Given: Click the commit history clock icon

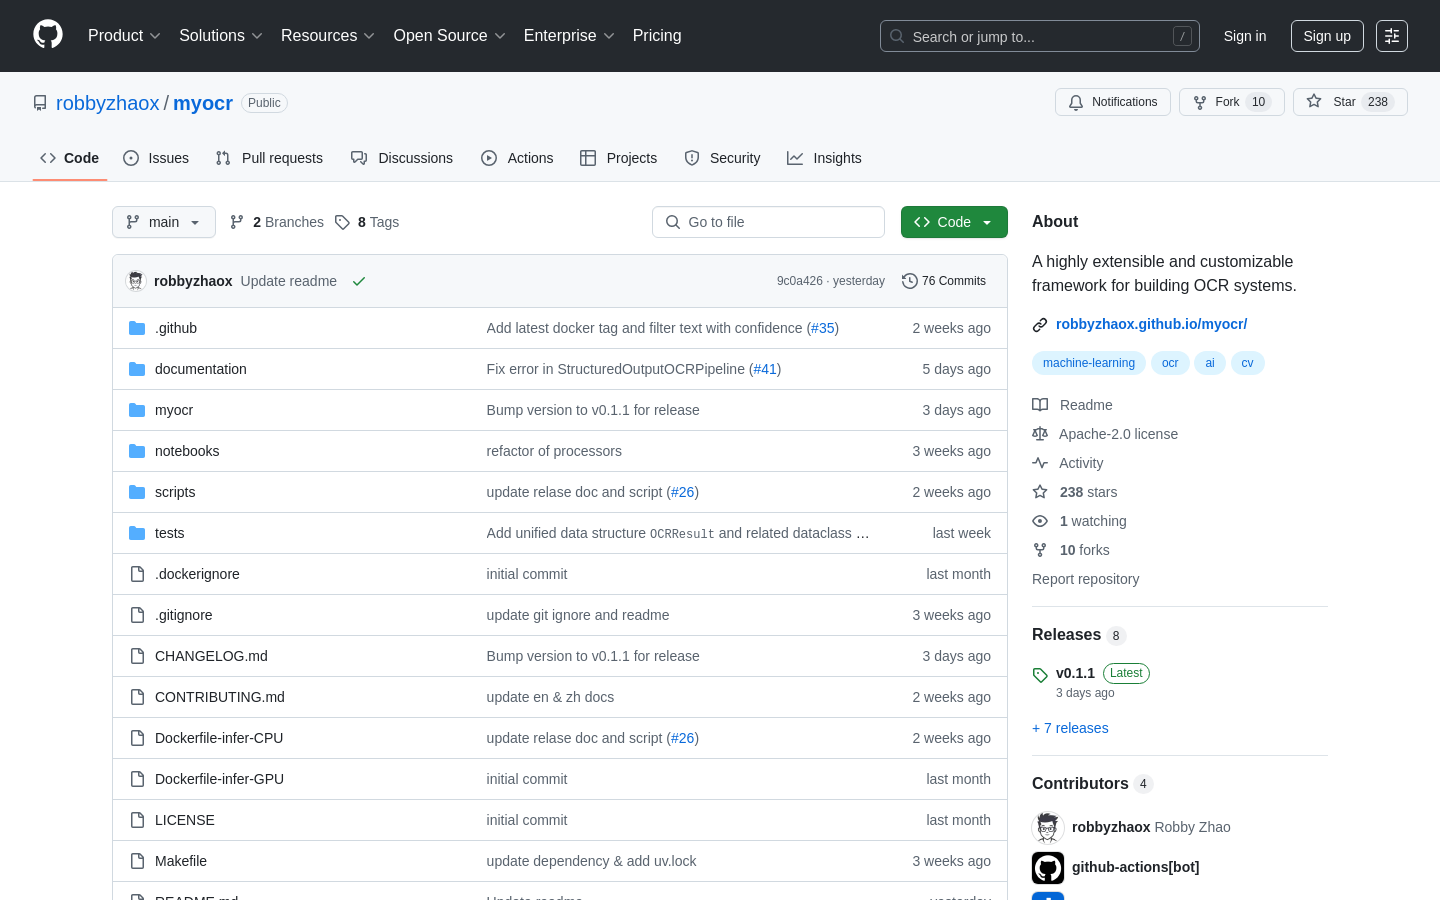Looking at the screenshot, I should (909, 281).
